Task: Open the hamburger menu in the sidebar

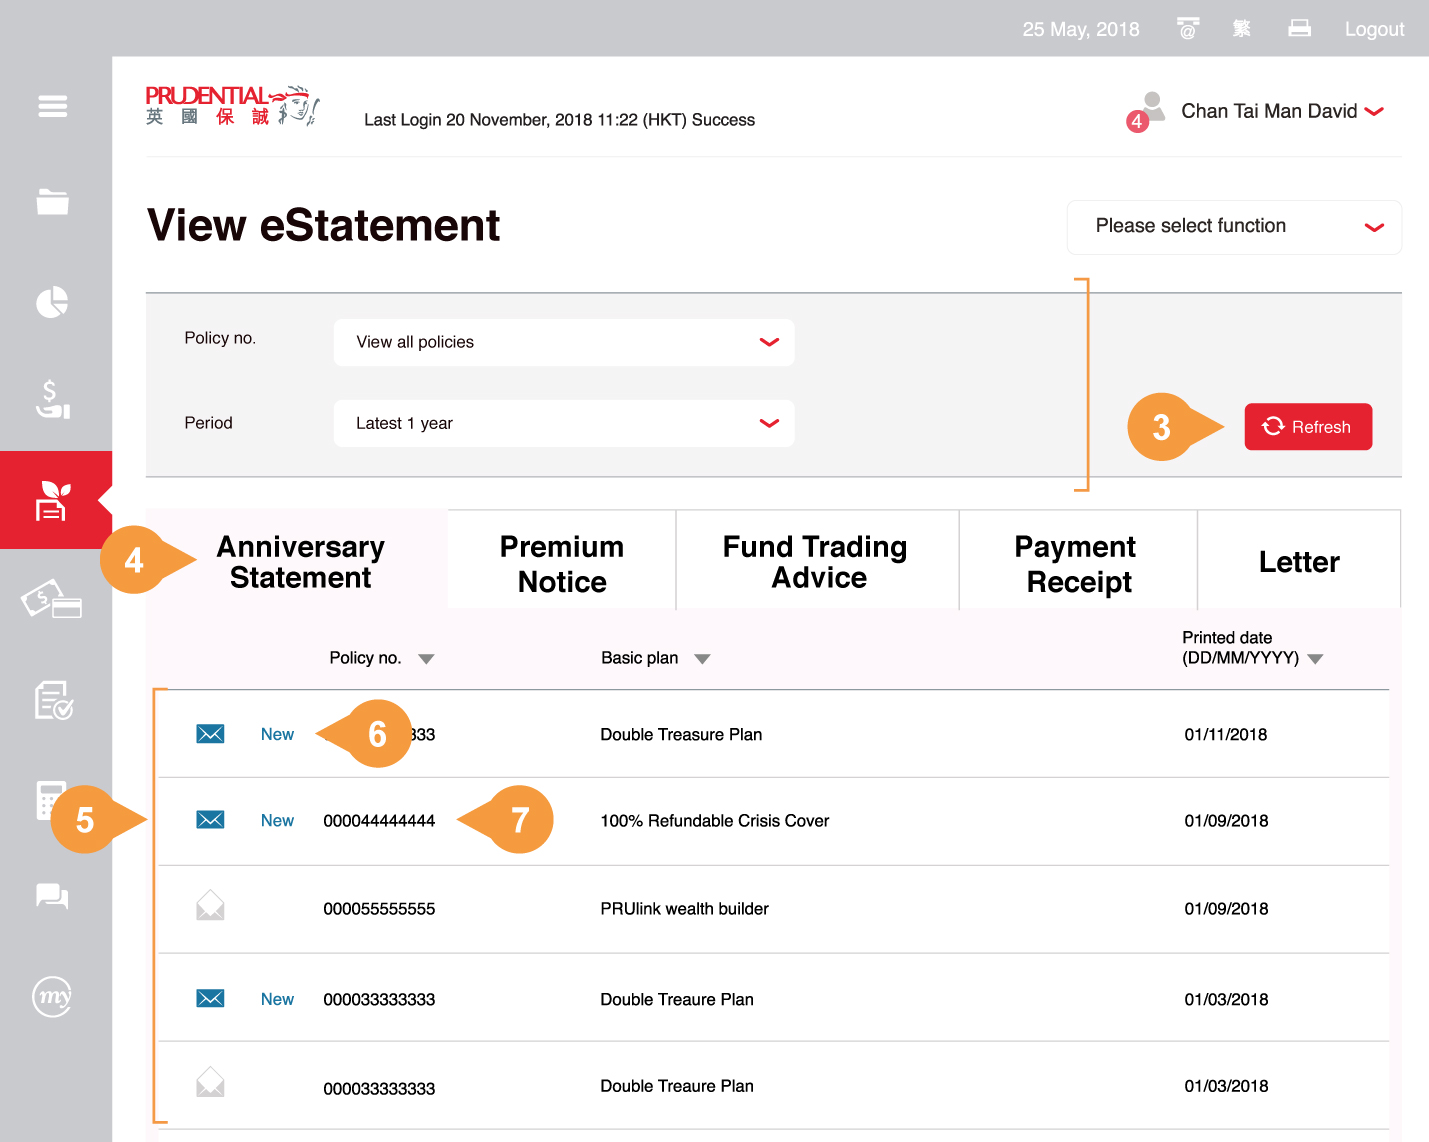Action: click(x=53, y=106)
